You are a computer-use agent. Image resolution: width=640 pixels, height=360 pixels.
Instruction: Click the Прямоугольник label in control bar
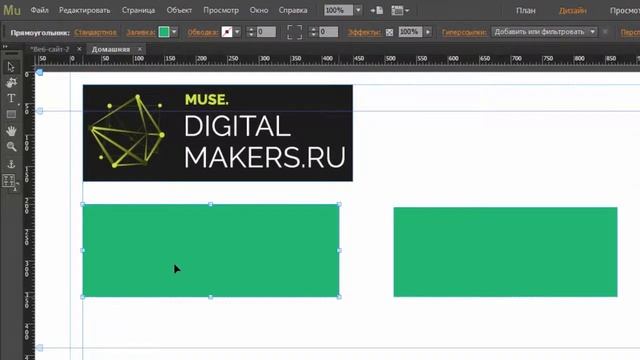[x=40, y=32]
